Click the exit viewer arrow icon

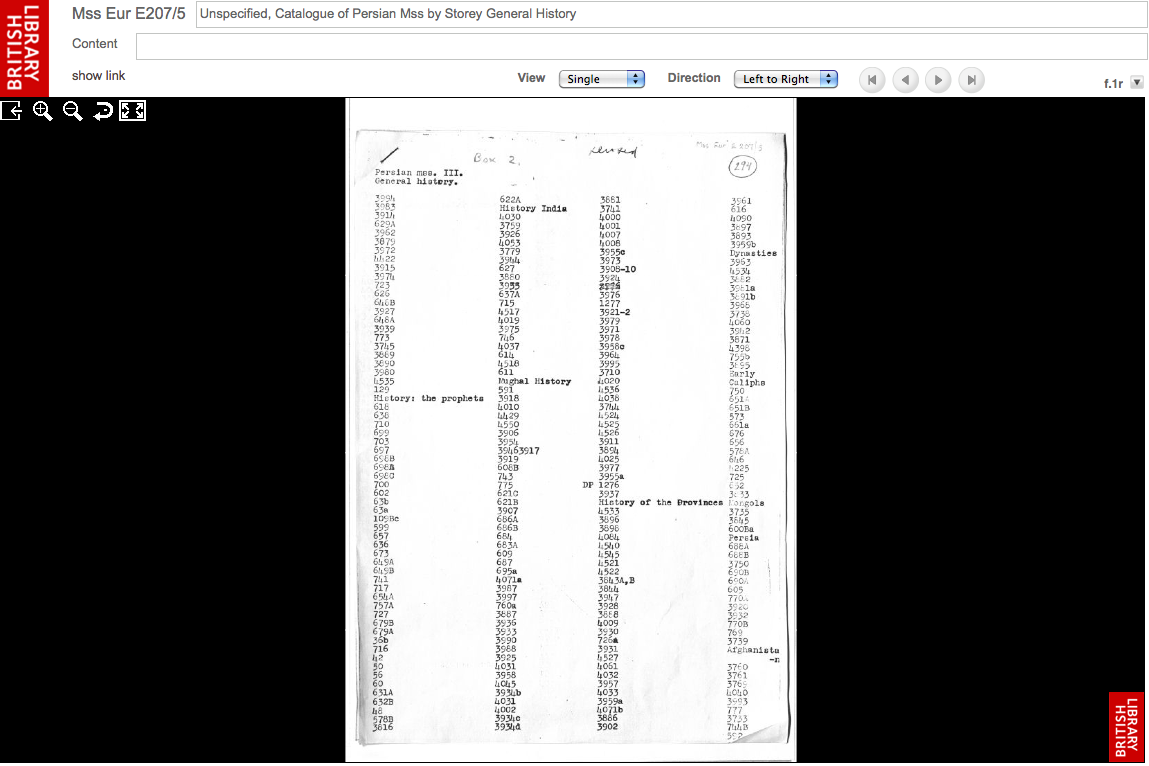click(x=12, y=111)
